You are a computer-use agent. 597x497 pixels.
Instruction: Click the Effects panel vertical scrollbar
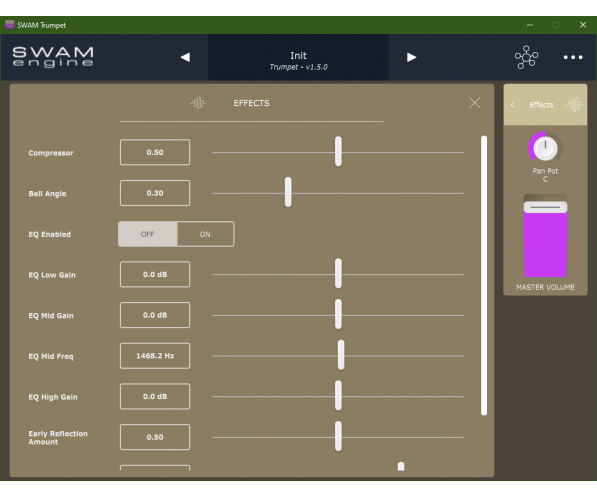(484, 275)
